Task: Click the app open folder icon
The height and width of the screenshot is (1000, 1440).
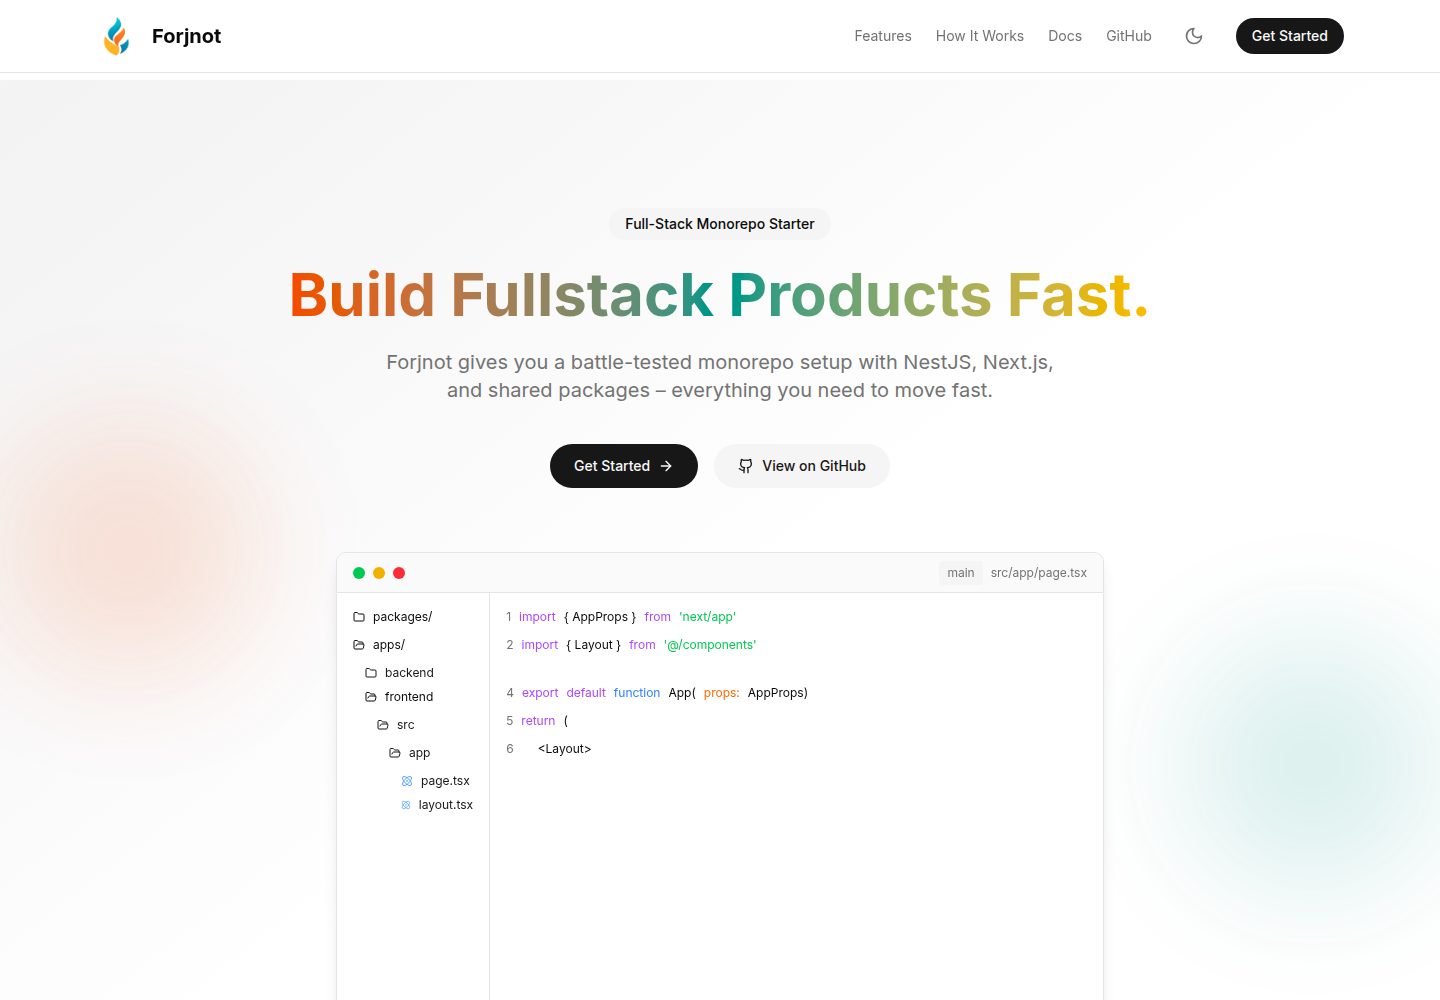Action: tap(395, 753)
